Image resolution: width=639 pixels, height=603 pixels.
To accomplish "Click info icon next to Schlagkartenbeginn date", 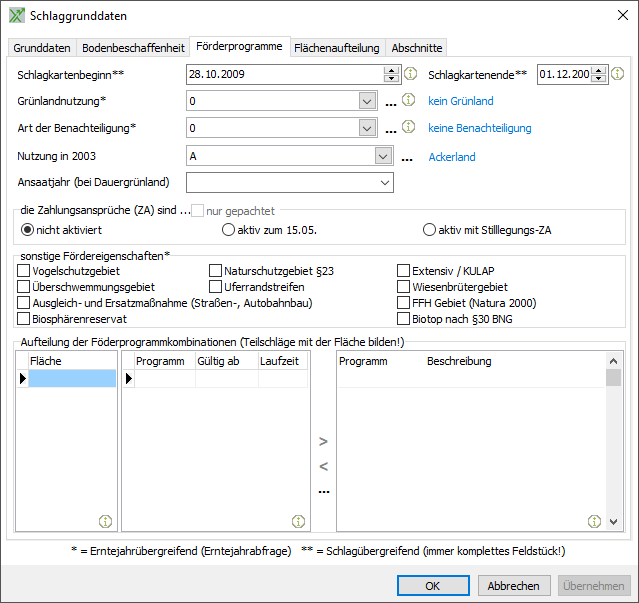I will click(x=409, y=74).
